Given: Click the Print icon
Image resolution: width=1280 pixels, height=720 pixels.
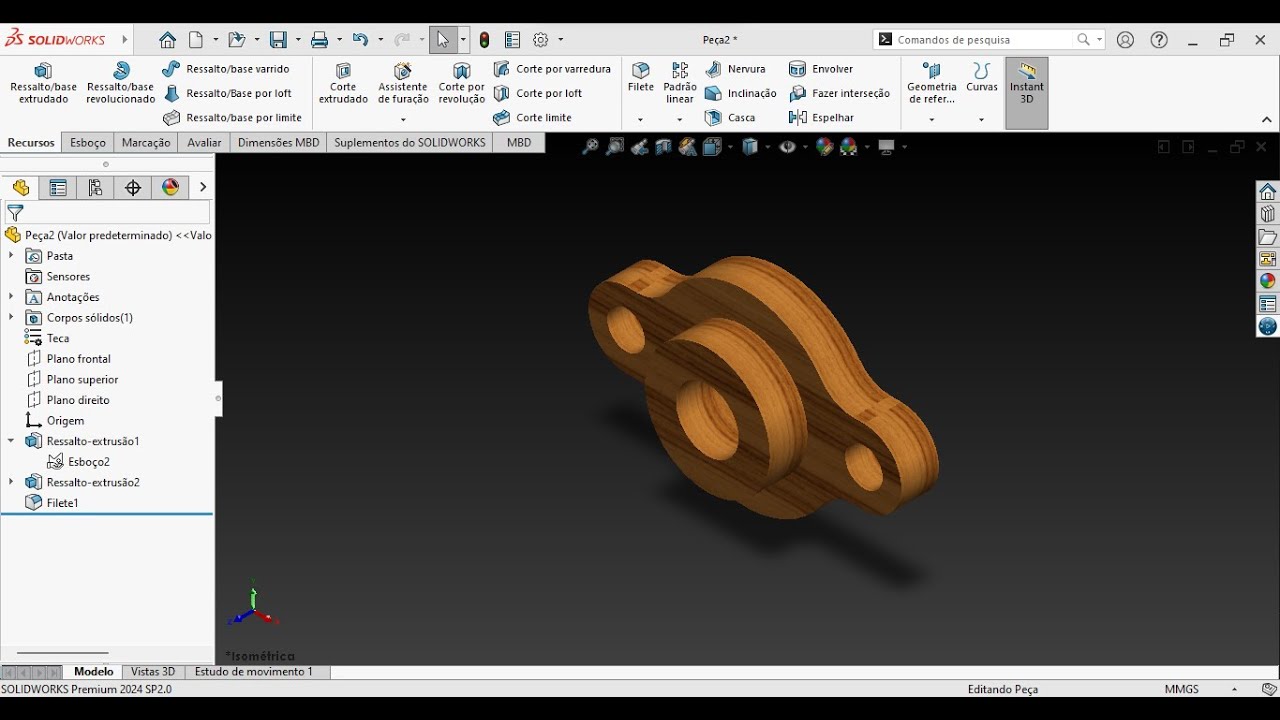Looking at the screenshot, I should tap(319, 40).
